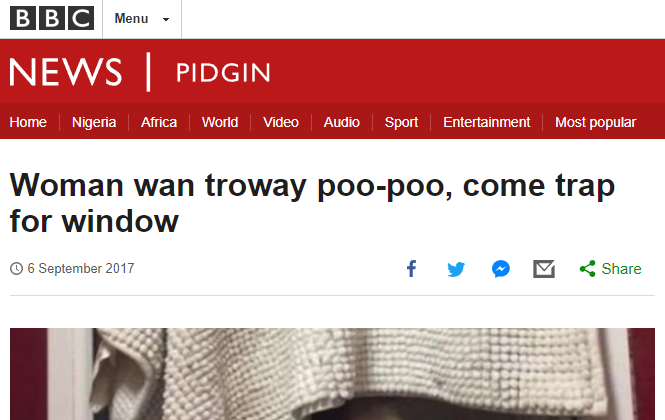
Task: Open the Africa section
Action: [x=159, y=122]
